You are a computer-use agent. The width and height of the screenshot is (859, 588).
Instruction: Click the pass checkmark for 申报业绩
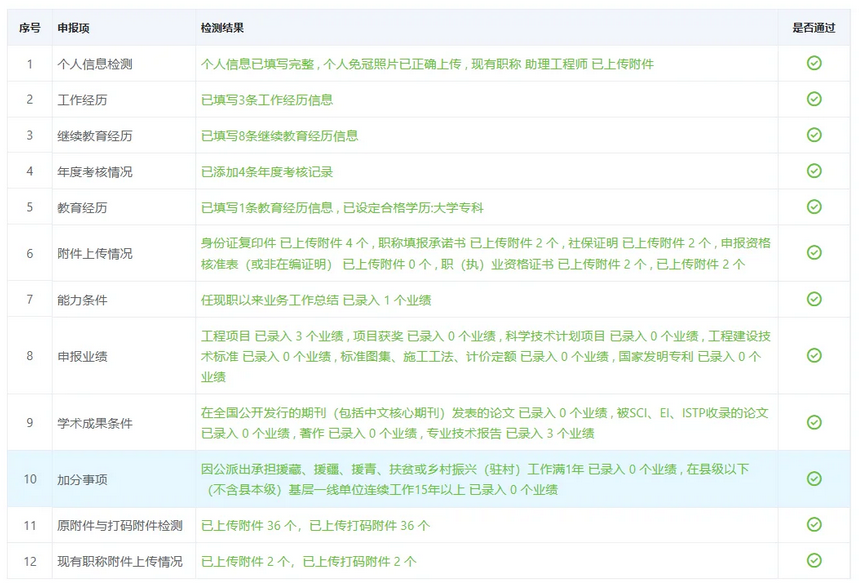(x=814, y=355)
